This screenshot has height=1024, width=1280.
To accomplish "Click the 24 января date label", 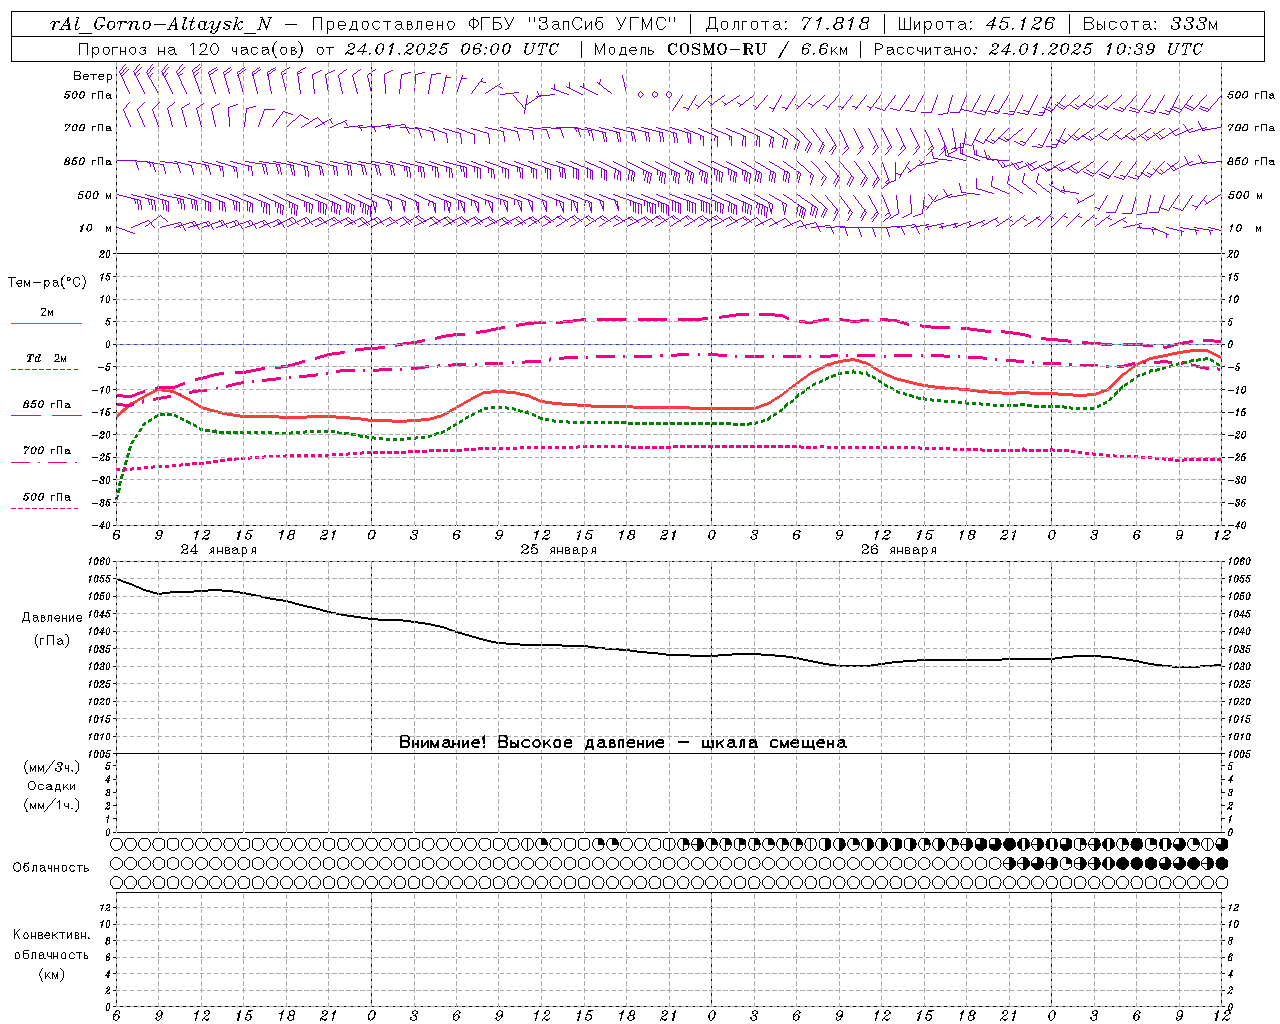I will coord(218,550).
